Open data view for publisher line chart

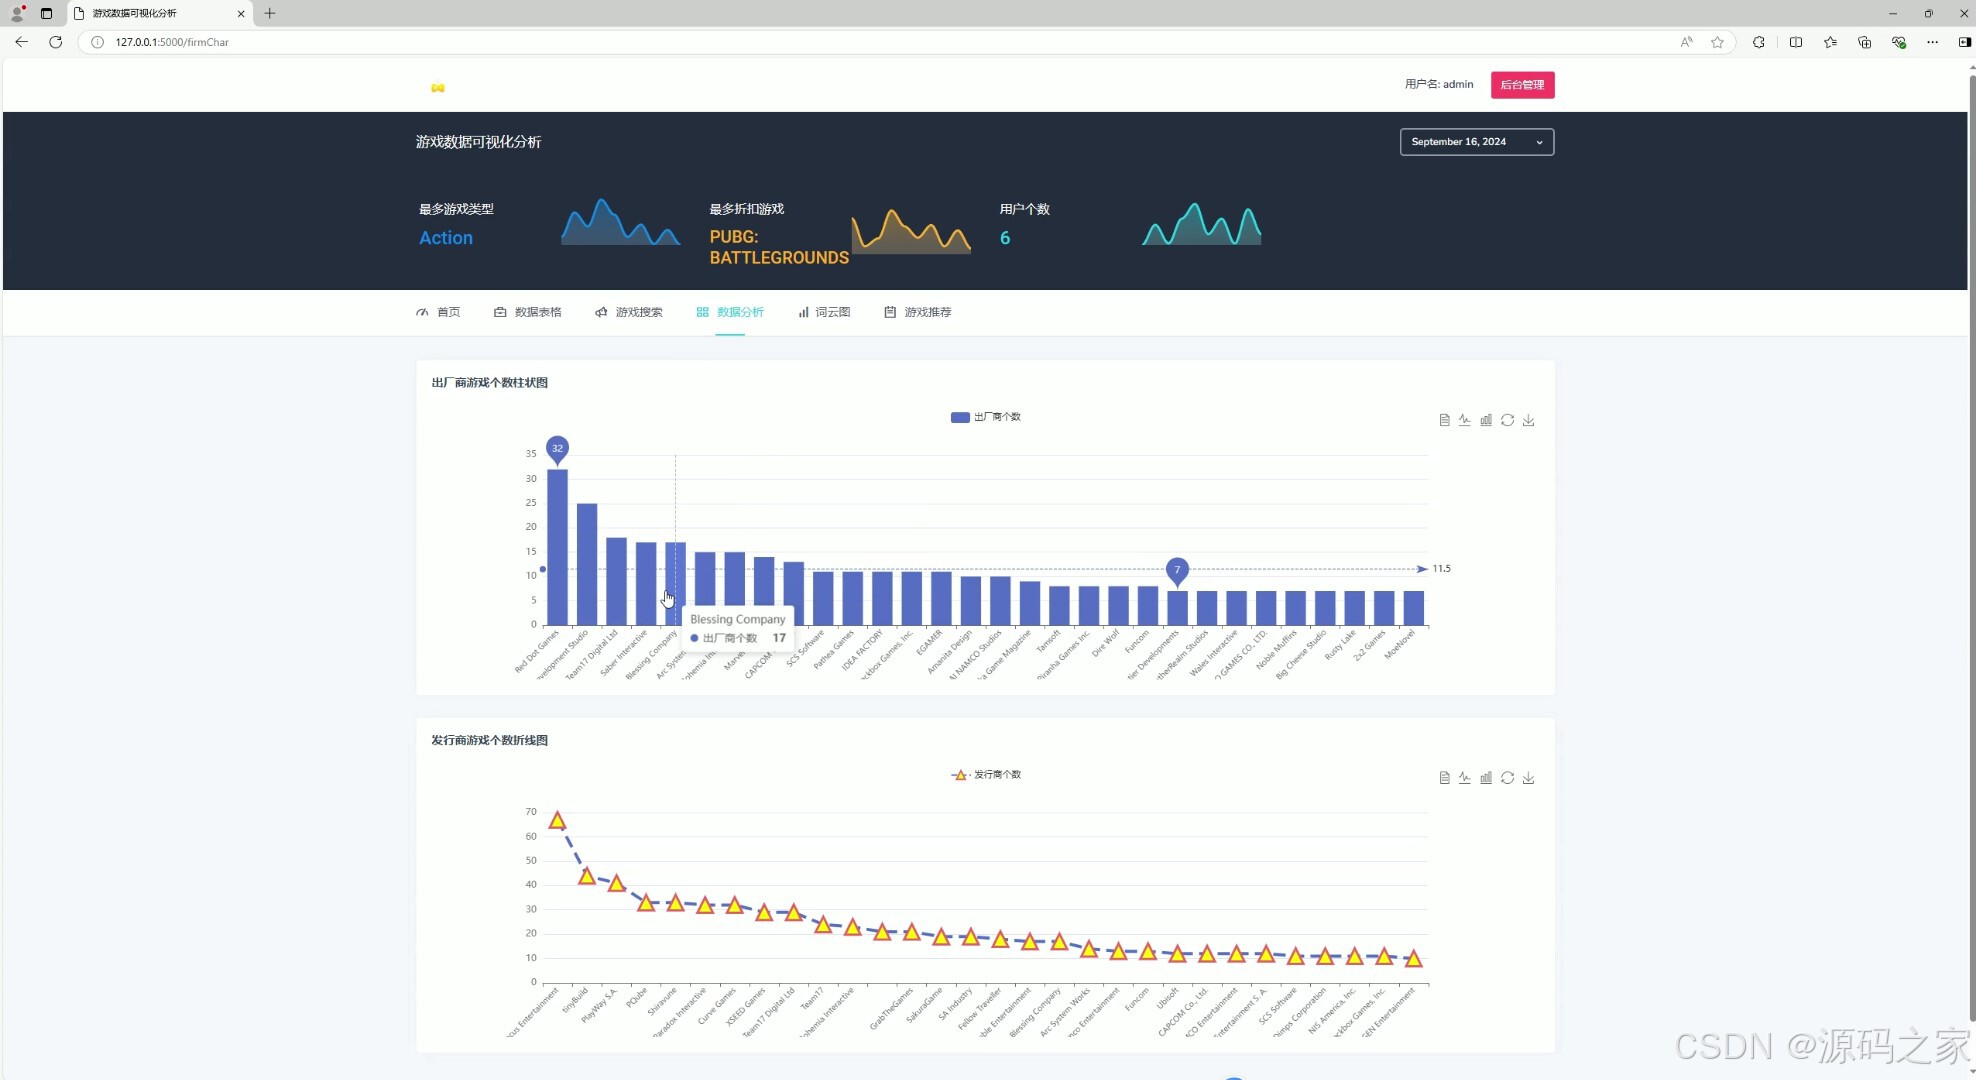tap(1444, 778)
